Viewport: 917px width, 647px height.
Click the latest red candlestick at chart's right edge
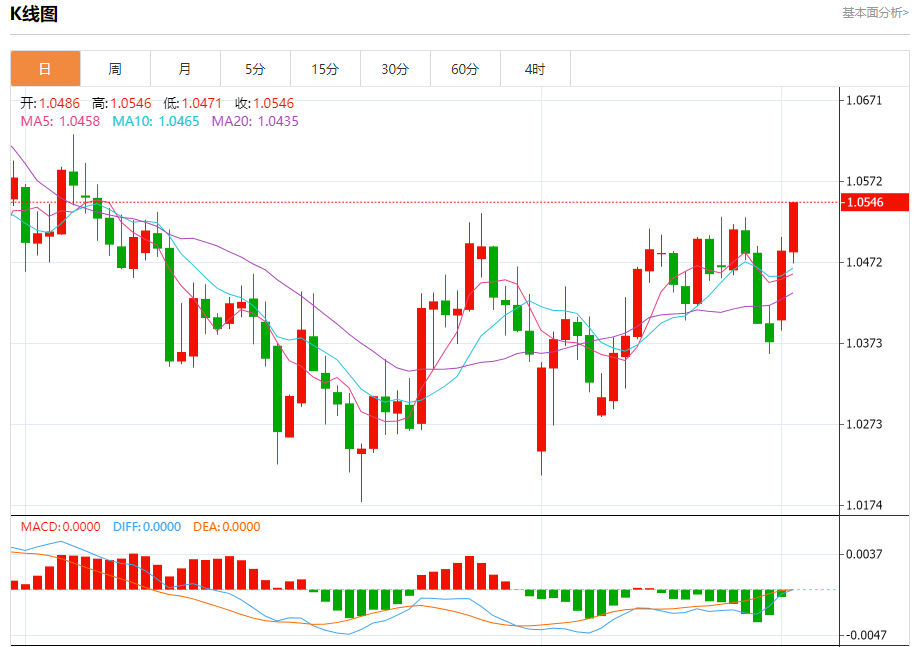click(x=794, y=227)
